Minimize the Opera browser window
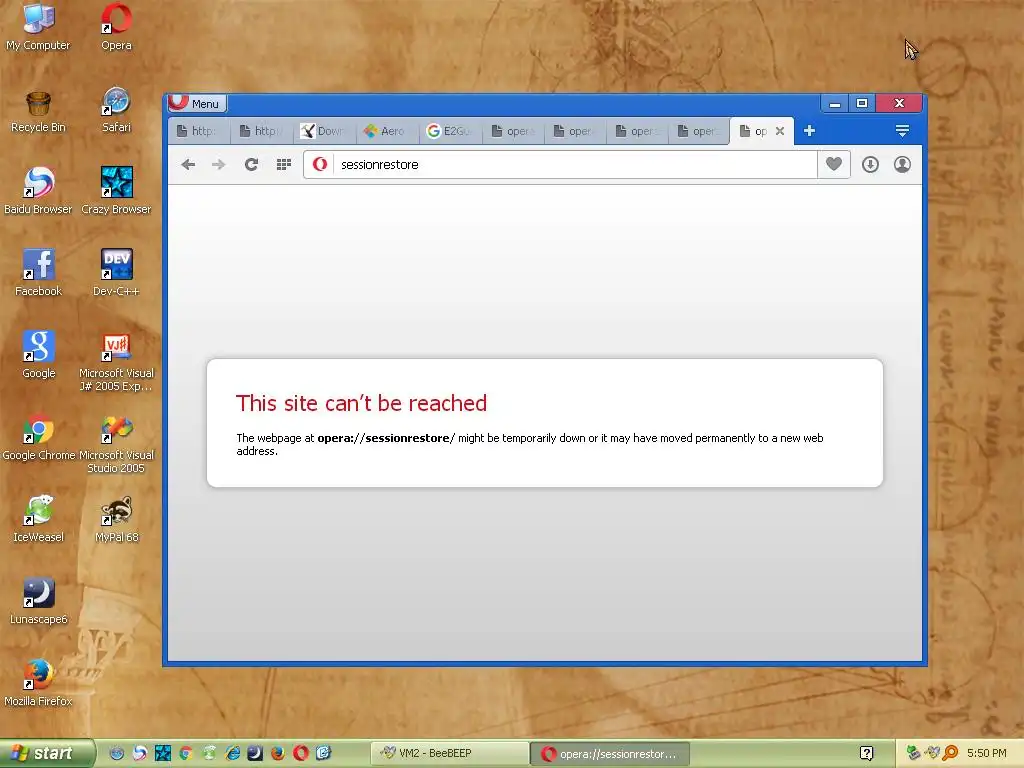 835,103
